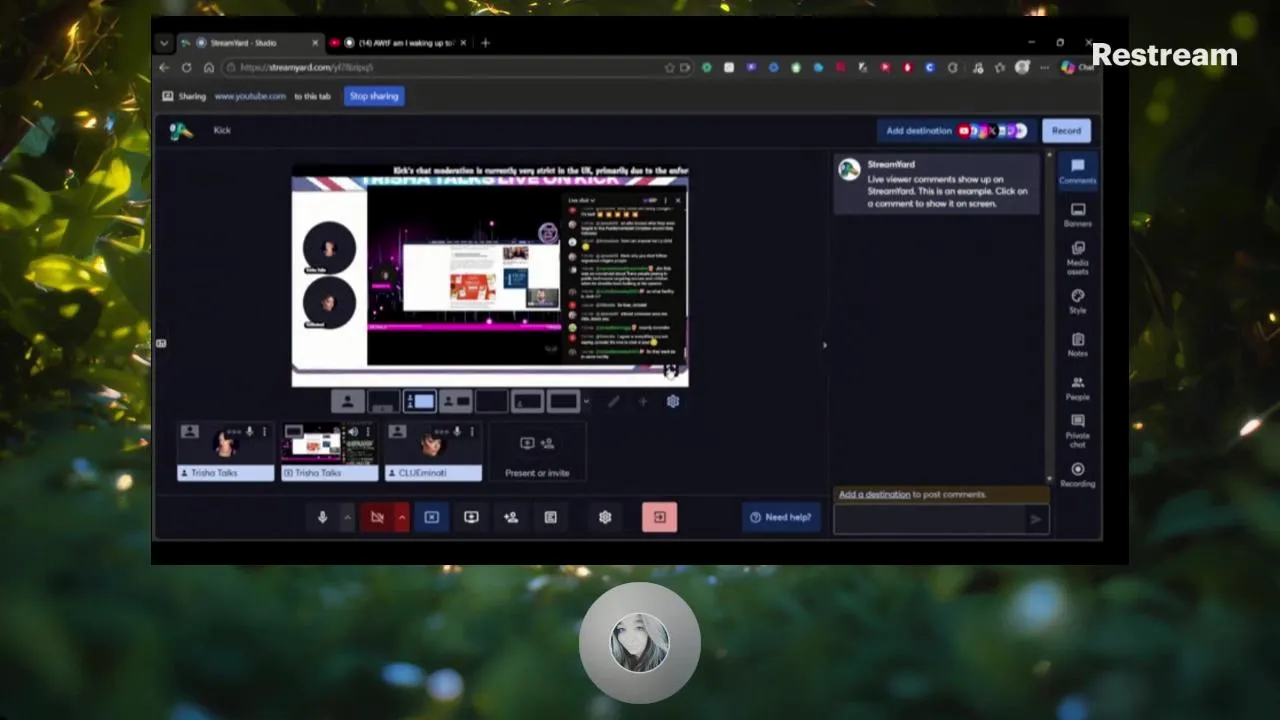This screenshot has width=1280, height=720.
Task: Click the comment input field
Action: 930,519
